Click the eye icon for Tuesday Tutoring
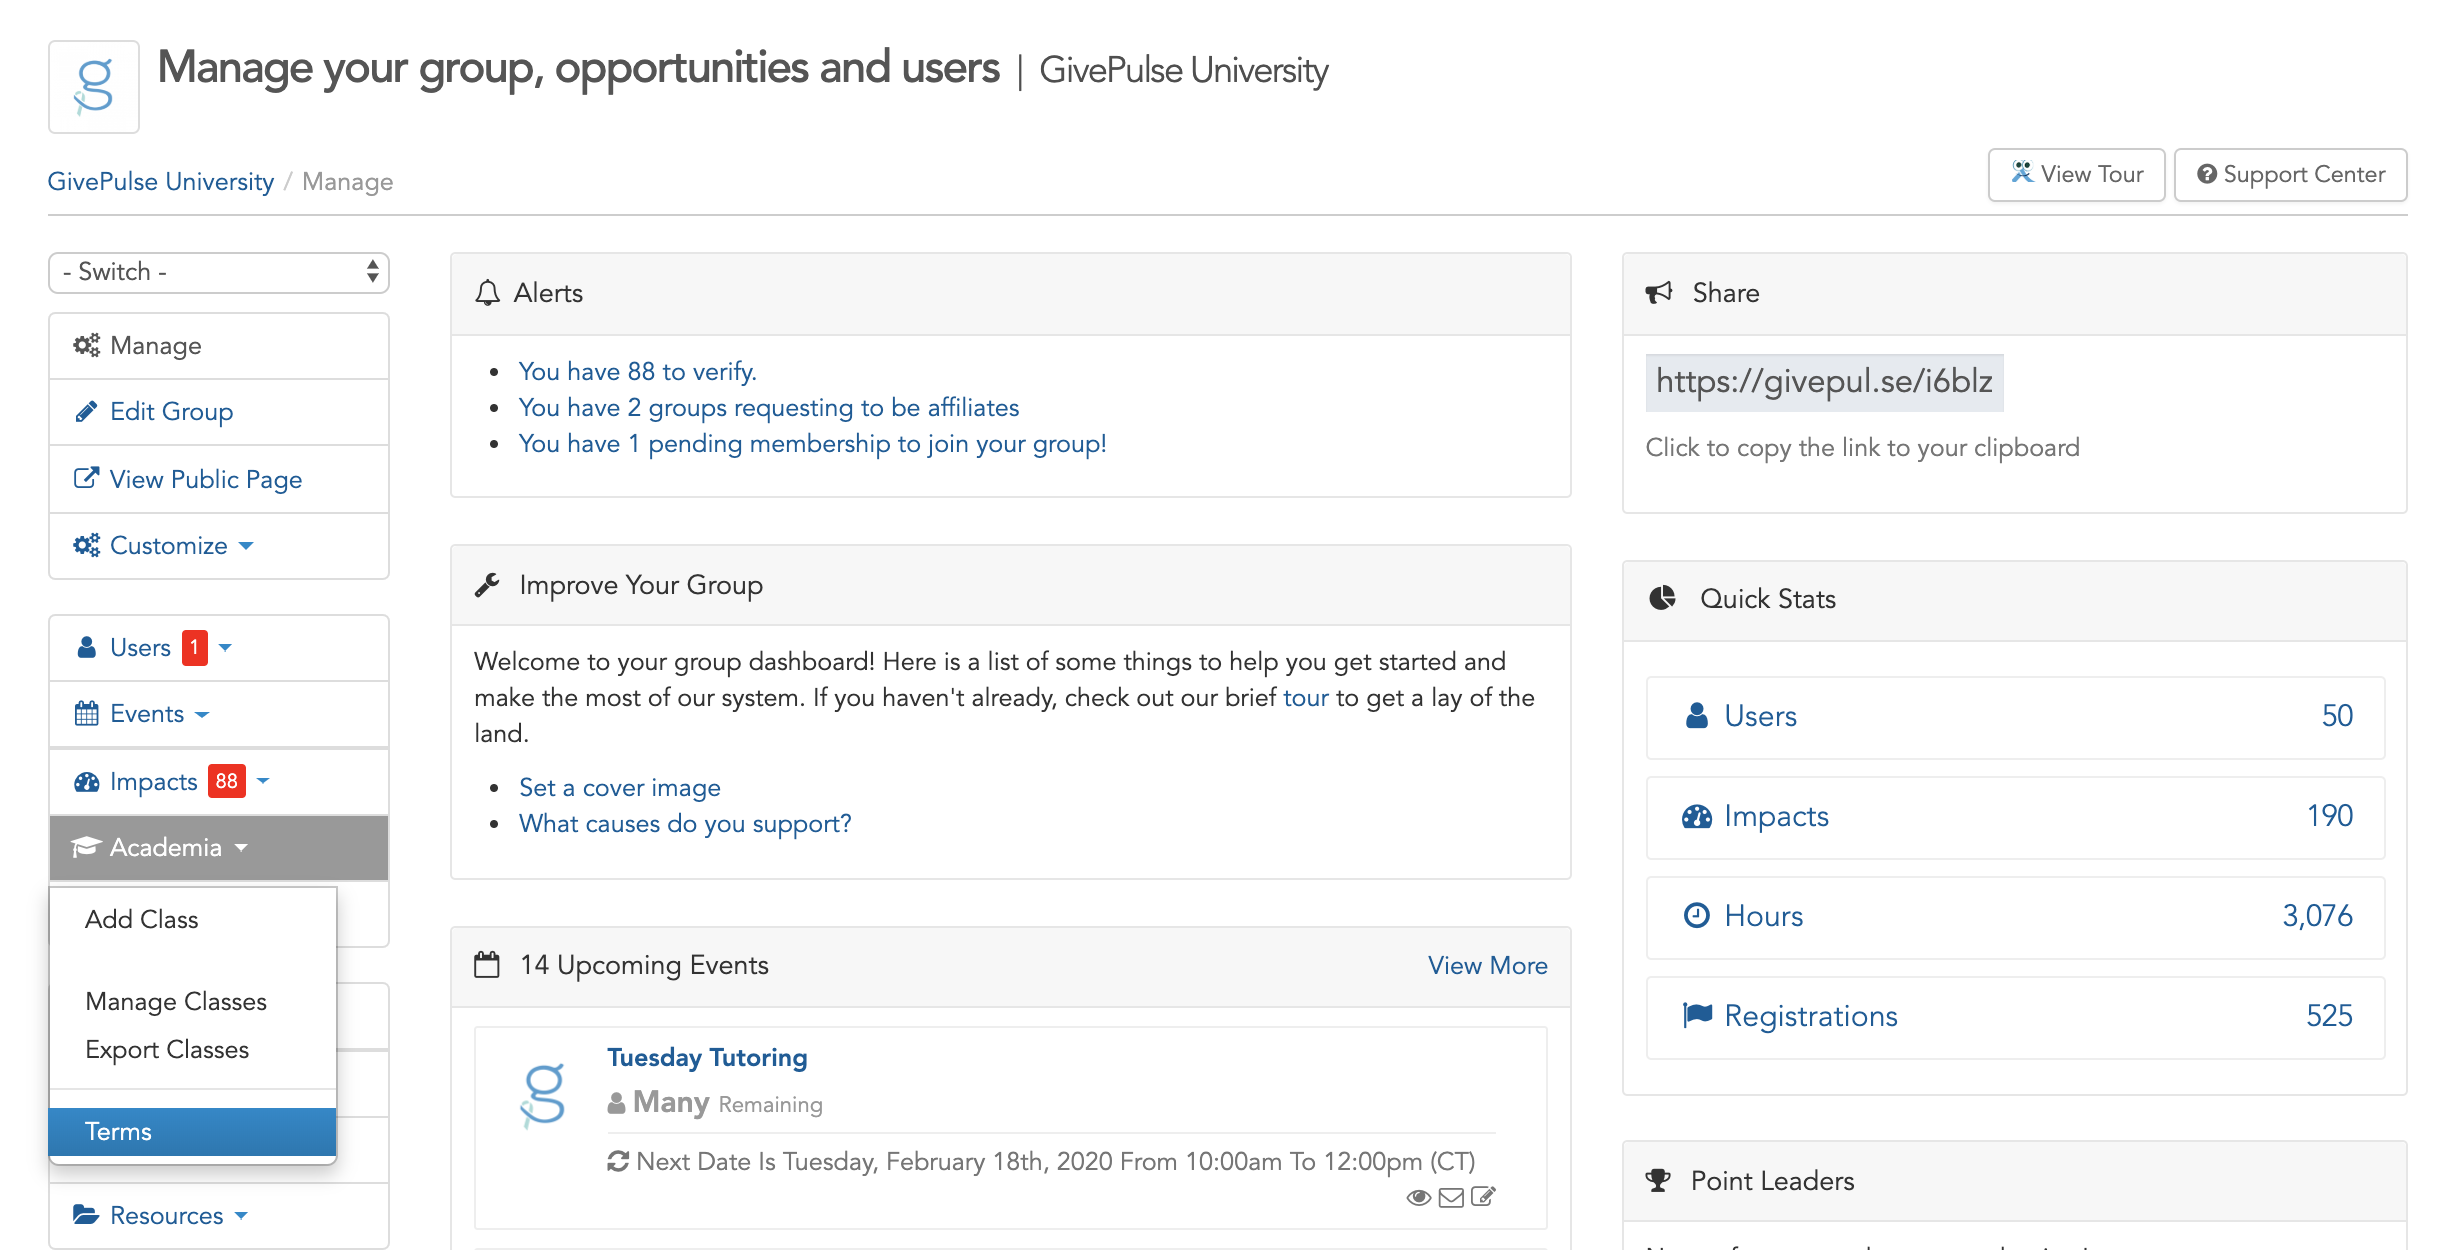The width and height of the screenshot is (2464, 1250). coord(1418,1197)
